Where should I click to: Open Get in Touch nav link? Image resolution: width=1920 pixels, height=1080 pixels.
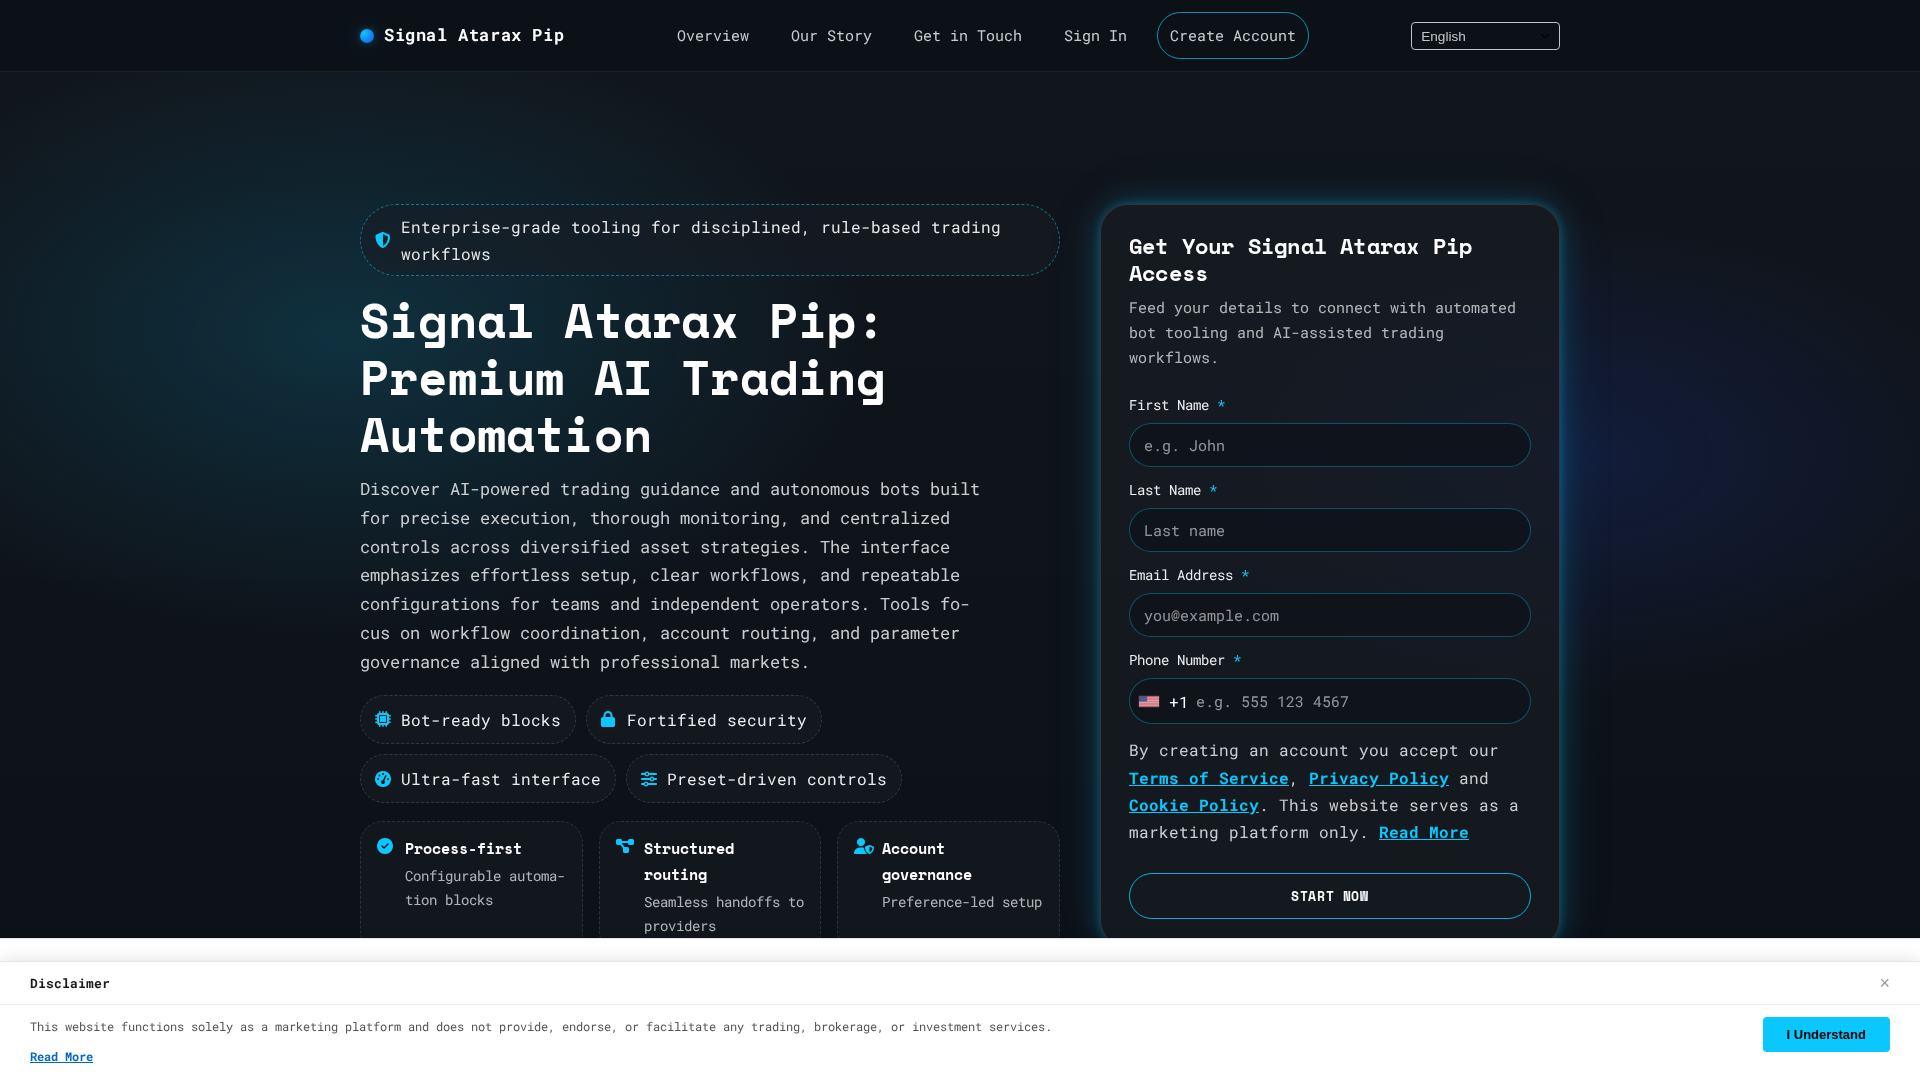(x=968, y=36)
